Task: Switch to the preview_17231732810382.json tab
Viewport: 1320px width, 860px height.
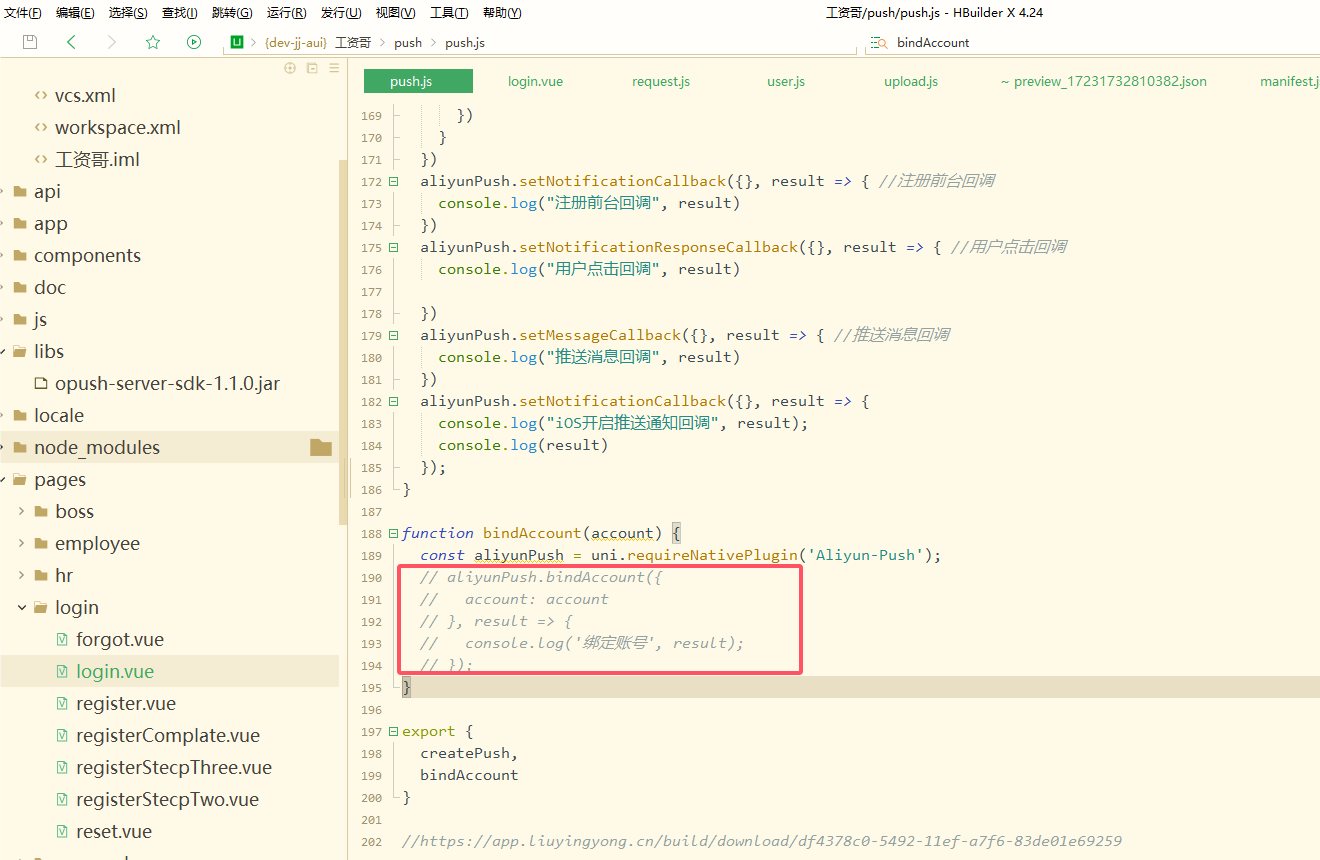Action: pyautogui.click(x=1104, y=82)
